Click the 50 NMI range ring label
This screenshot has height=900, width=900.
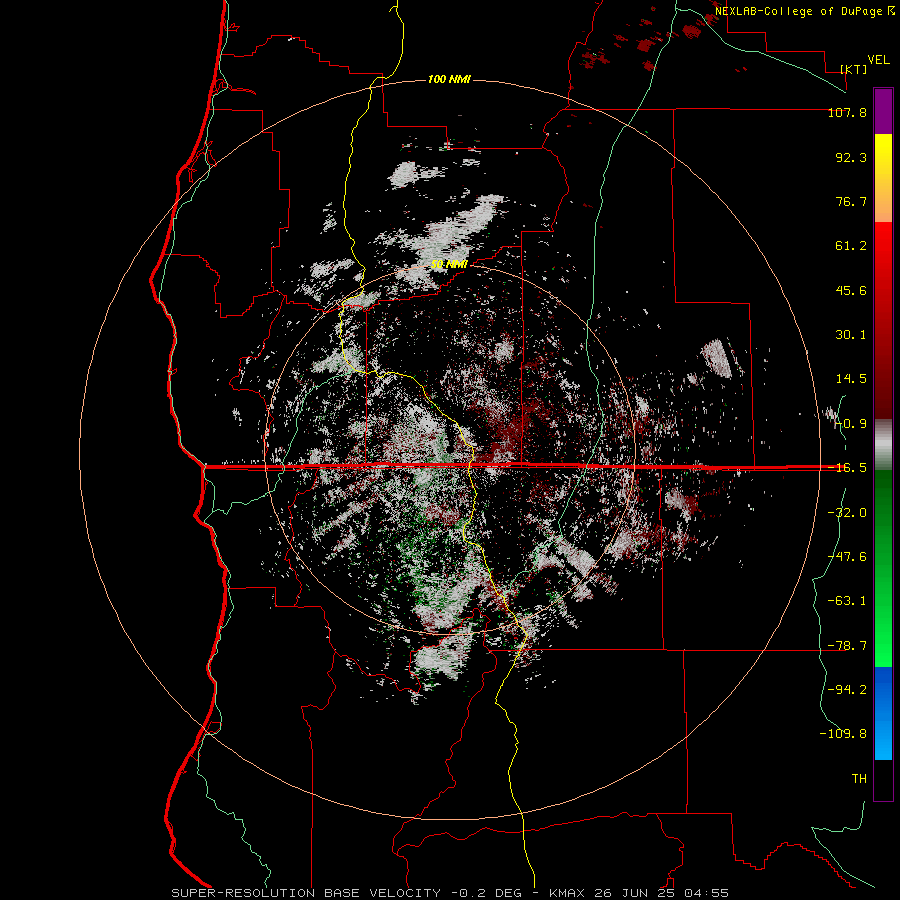coord(449,264)
